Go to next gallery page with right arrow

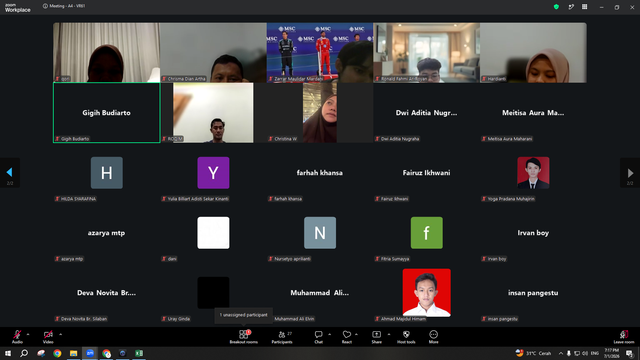coord(630,173)
